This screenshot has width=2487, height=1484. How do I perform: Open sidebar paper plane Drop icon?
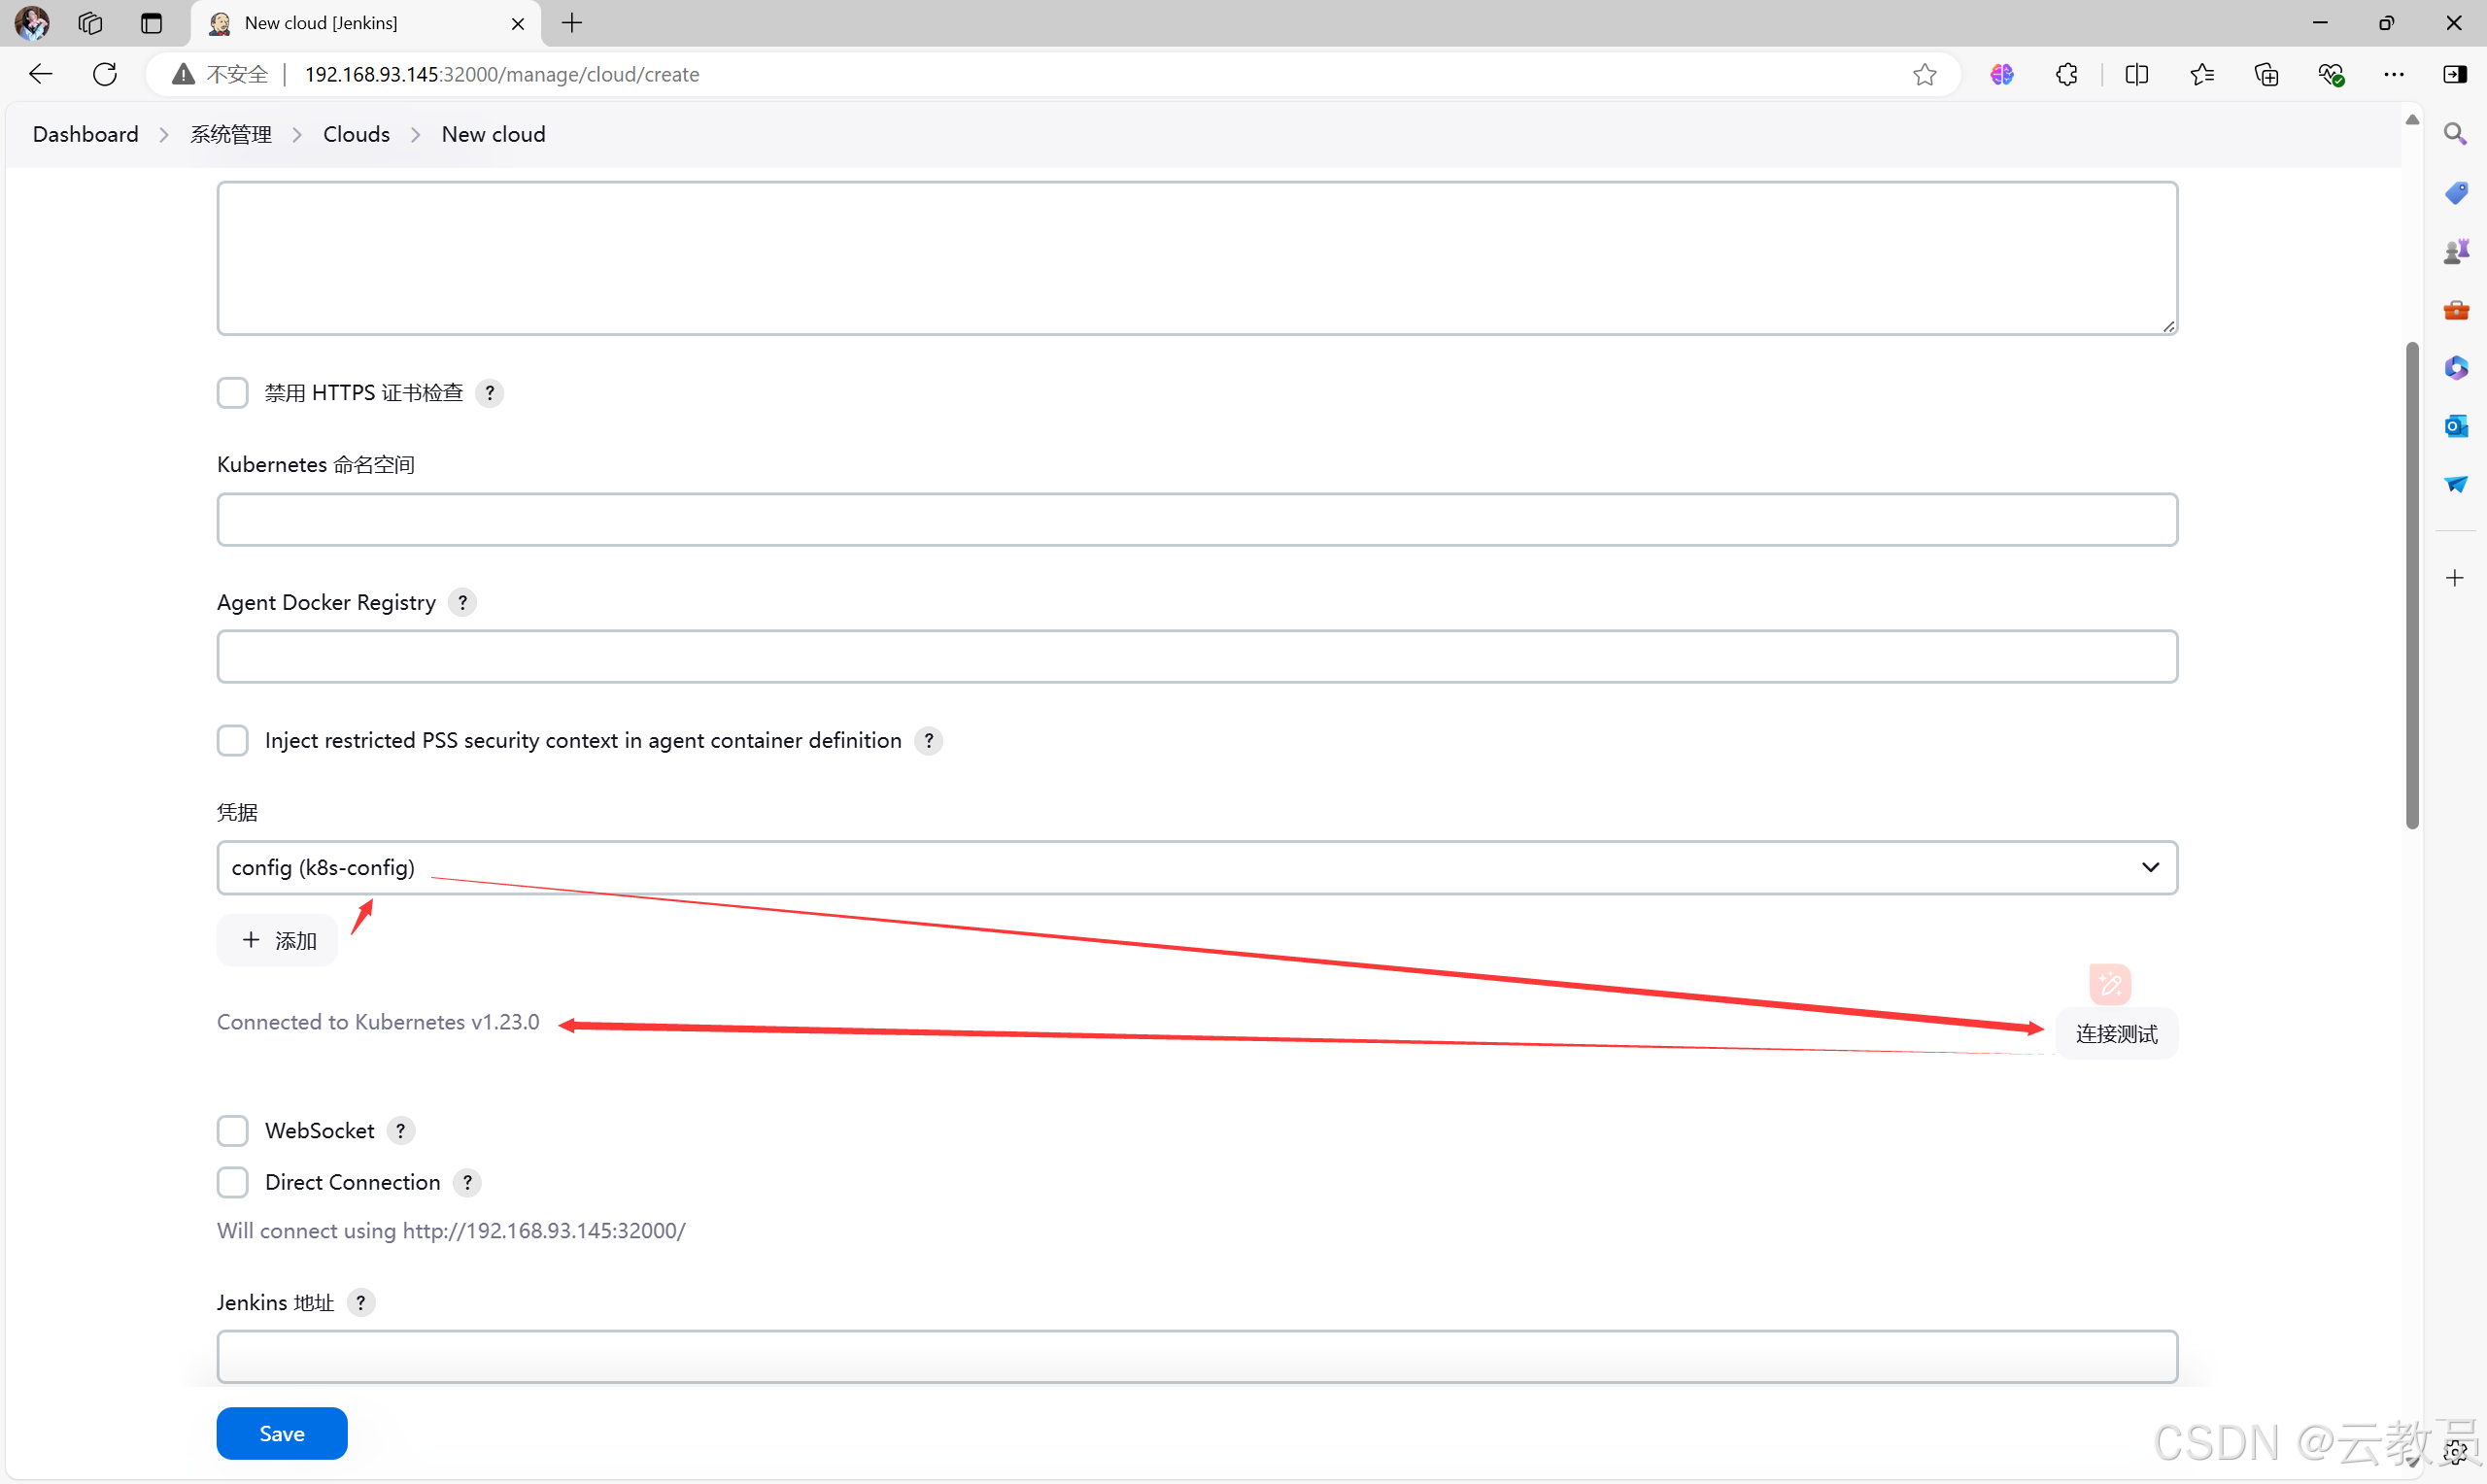(x=2455, y=484)
